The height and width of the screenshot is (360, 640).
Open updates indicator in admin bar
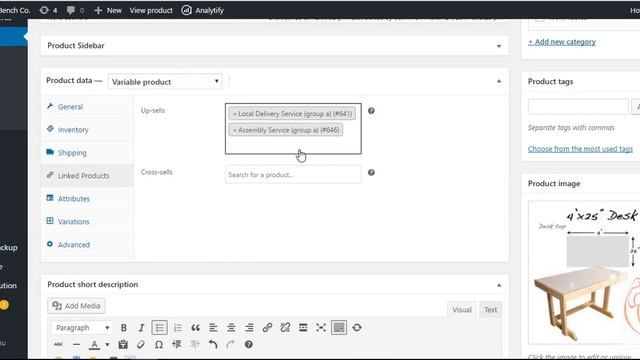49,10
